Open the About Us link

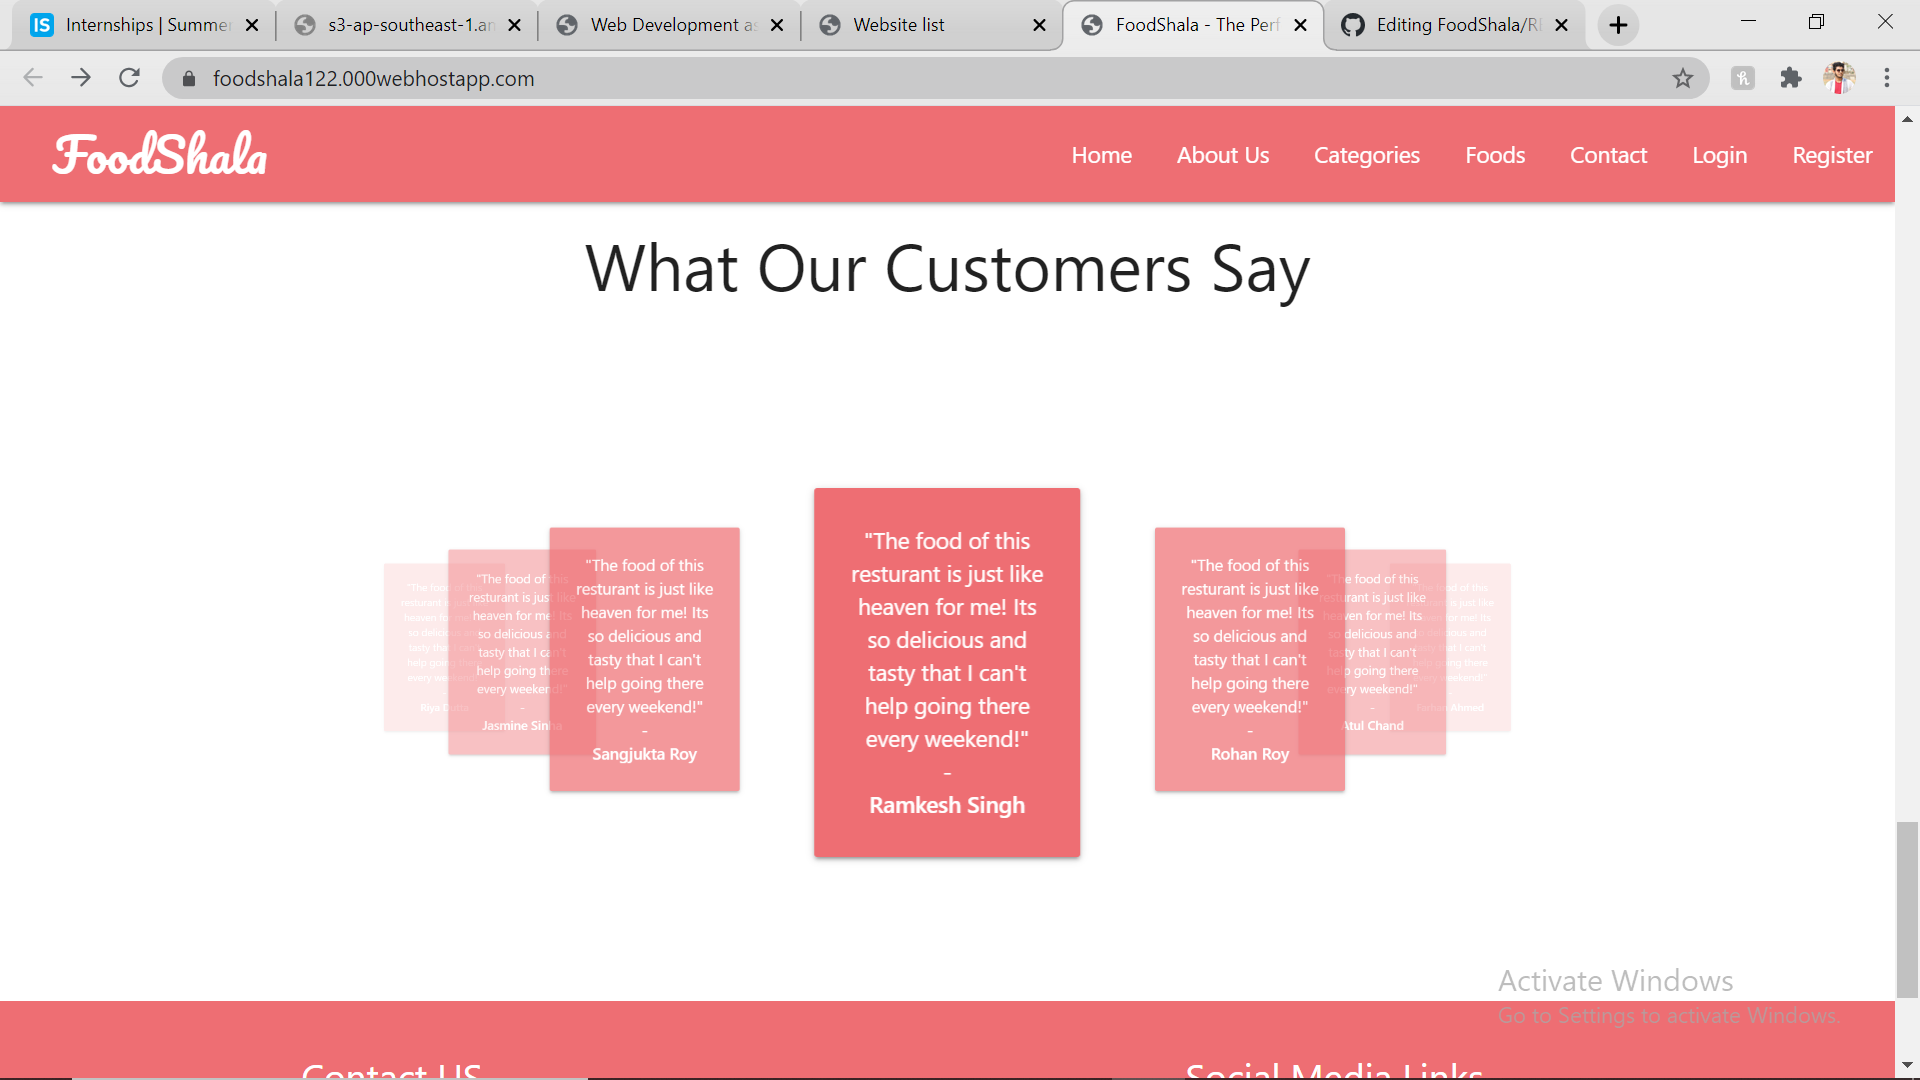tap(1222, 155)
